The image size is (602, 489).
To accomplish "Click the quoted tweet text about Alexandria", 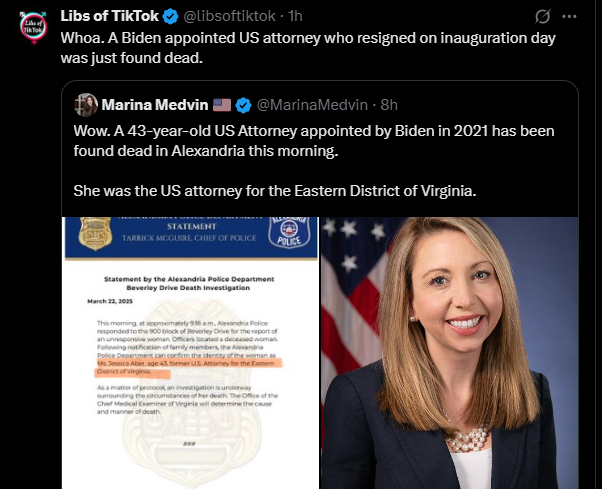I will click(x=314, y=141).
